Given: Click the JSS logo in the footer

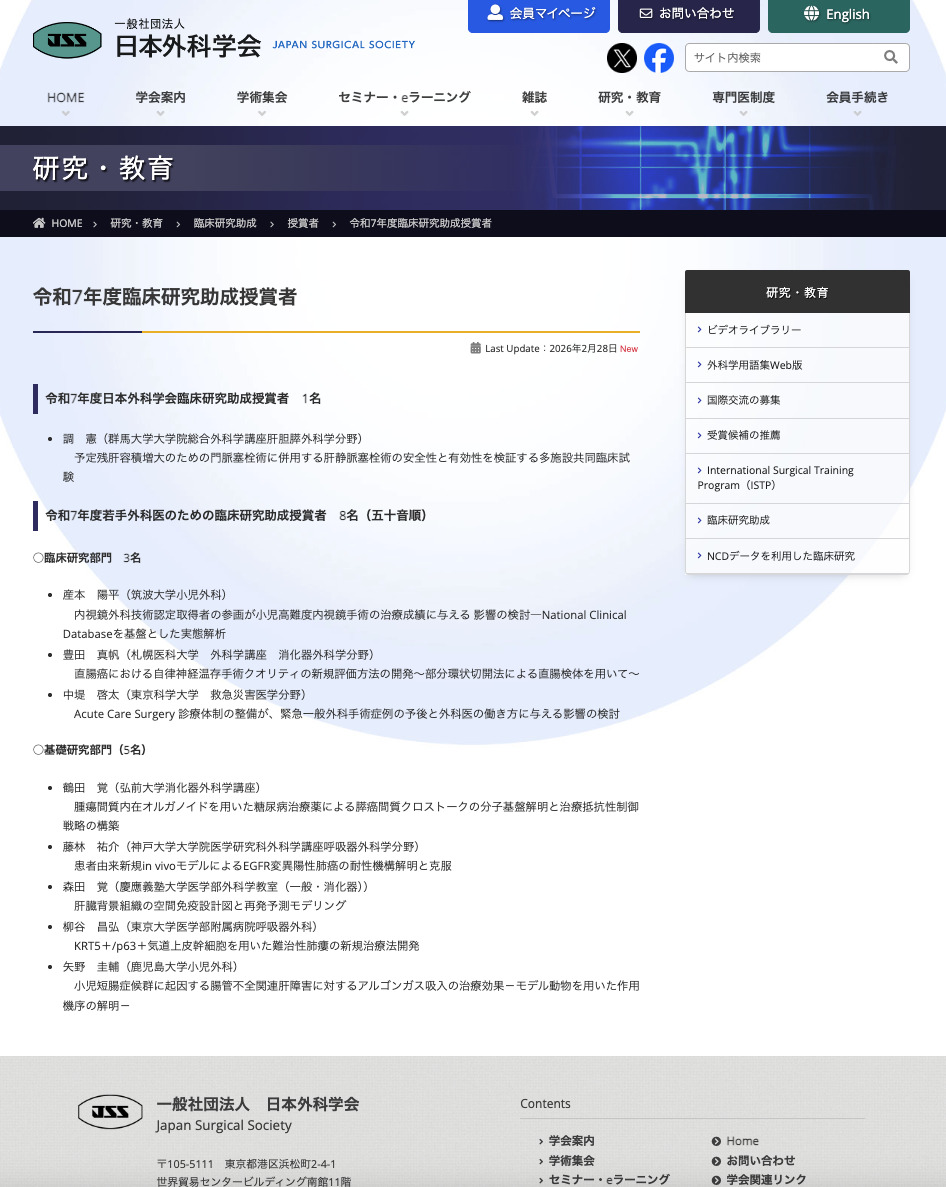Looking at the screenshot, I should click(110, 1111).
